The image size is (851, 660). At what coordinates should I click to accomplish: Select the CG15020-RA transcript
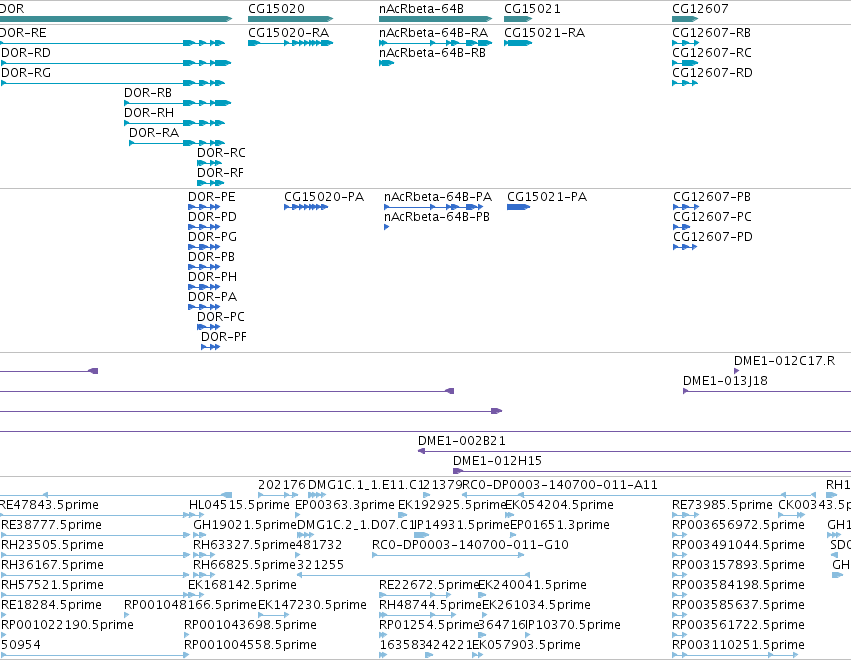(x=290, y=43)
